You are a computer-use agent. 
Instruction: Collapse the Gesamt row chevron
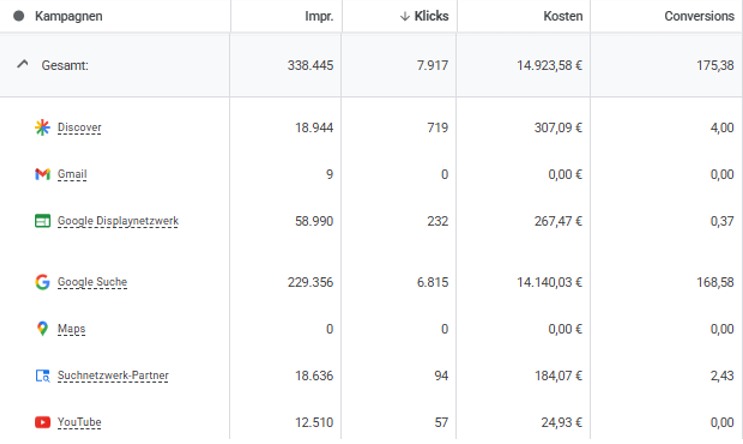click(x=22, y=64)
